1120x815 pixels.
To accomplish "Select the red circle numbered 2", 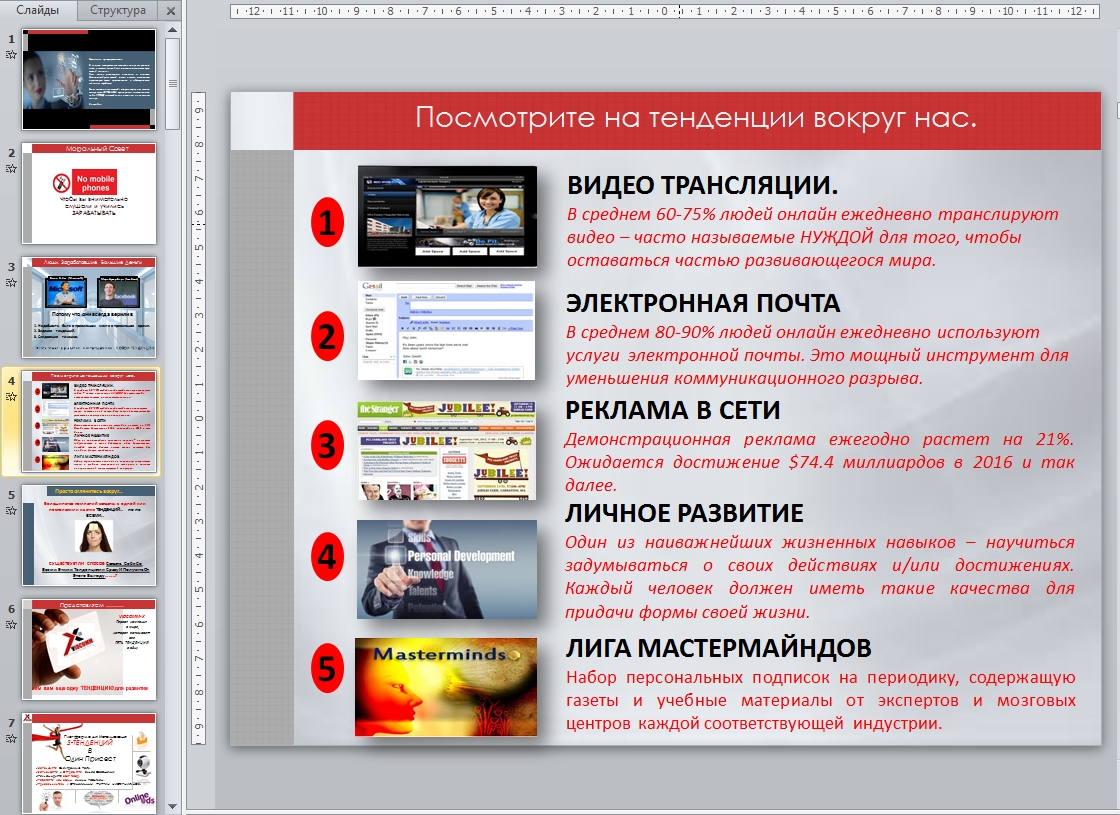I will click(327, 336).
